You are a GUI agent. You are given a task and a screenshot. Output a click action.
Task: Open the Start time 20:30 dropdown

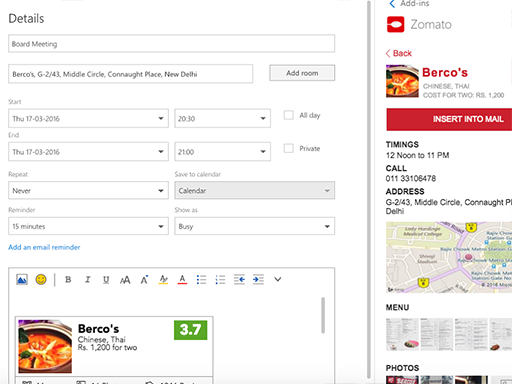click(x=222, y=118)
